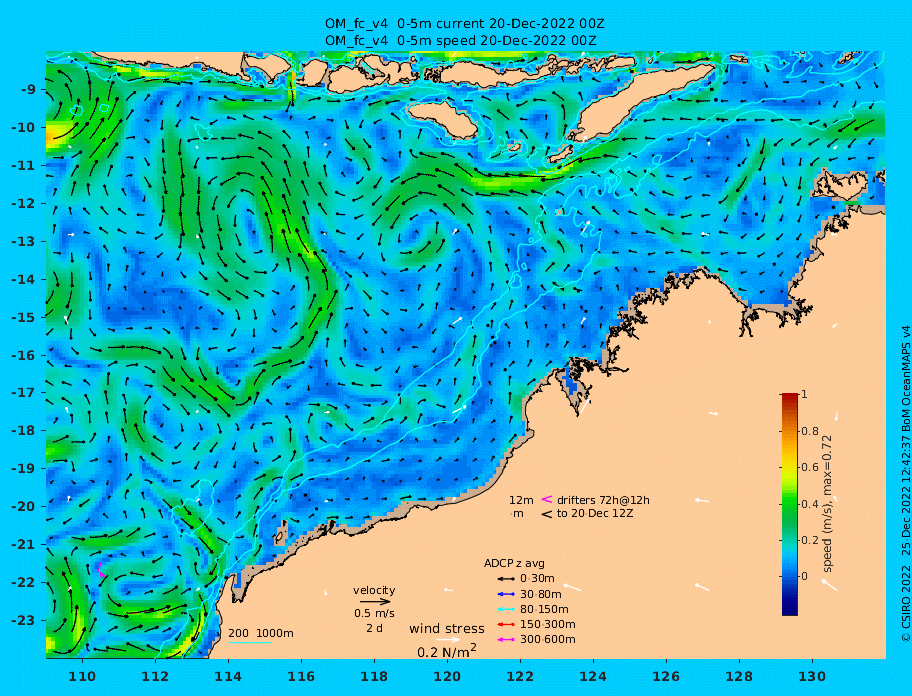This screenshot has height=696, width=912.
Task: Click the '150-300m' legend label
Action: (547, 624)
